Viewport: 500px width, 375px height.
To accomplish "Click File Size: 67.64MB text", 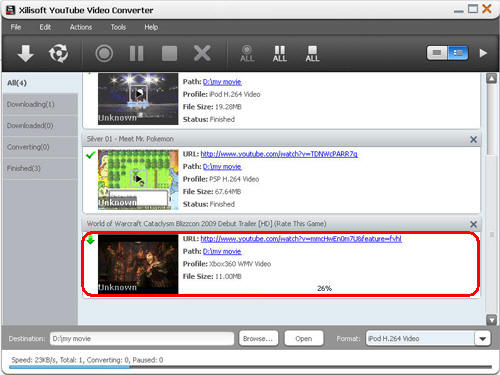I will [212, 192].
